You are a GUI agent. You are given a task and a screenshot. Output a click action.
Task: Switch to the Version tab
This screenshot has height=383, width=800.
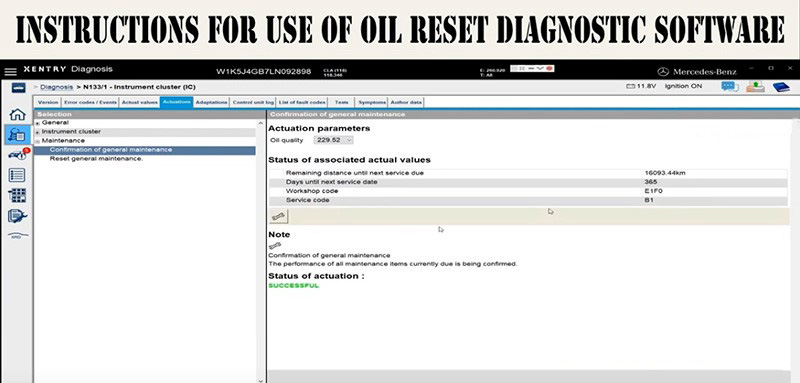pyautogui.click(x=48, y=103)
